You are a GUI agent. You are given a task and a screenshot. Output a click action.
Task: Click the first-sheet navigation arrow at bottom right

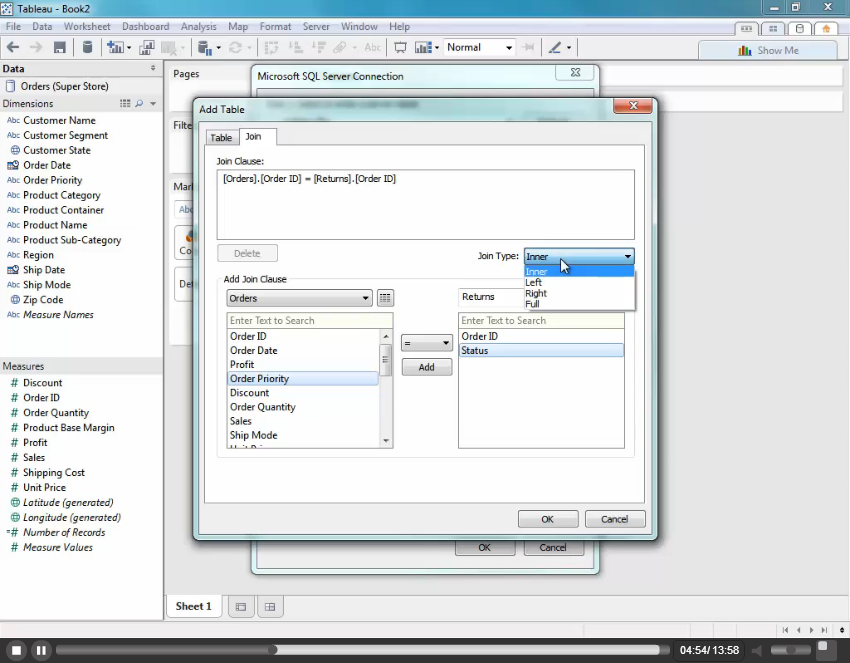point(785,630)
